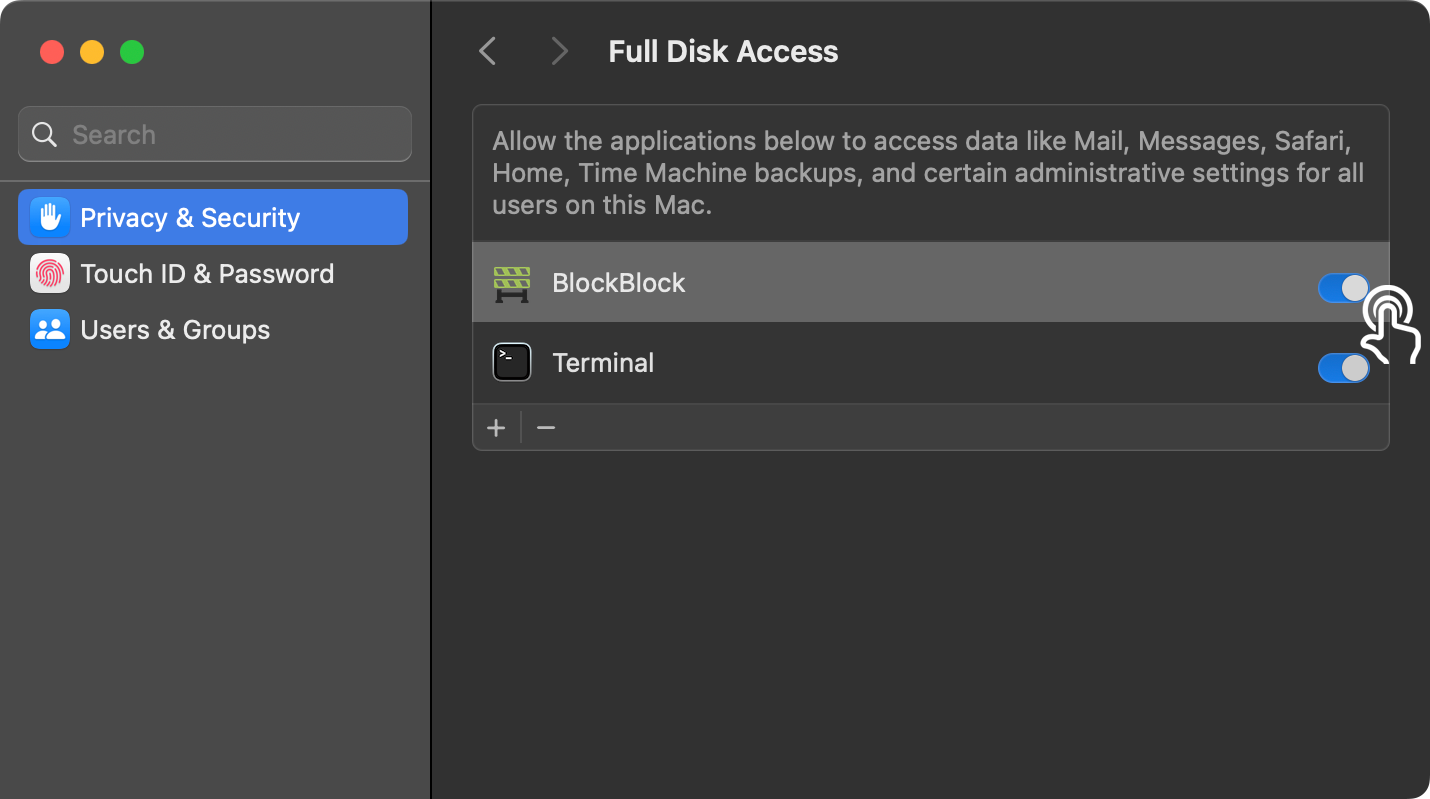This screenshot has width=1430, height=799.
Task: Open Touch ID & Password settings
Action: [x=213, y=273]
